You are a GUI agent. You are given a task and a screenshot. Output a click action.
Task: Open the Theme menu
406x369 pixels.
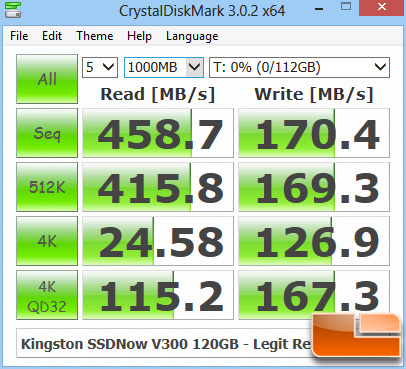tap(95, 36)
